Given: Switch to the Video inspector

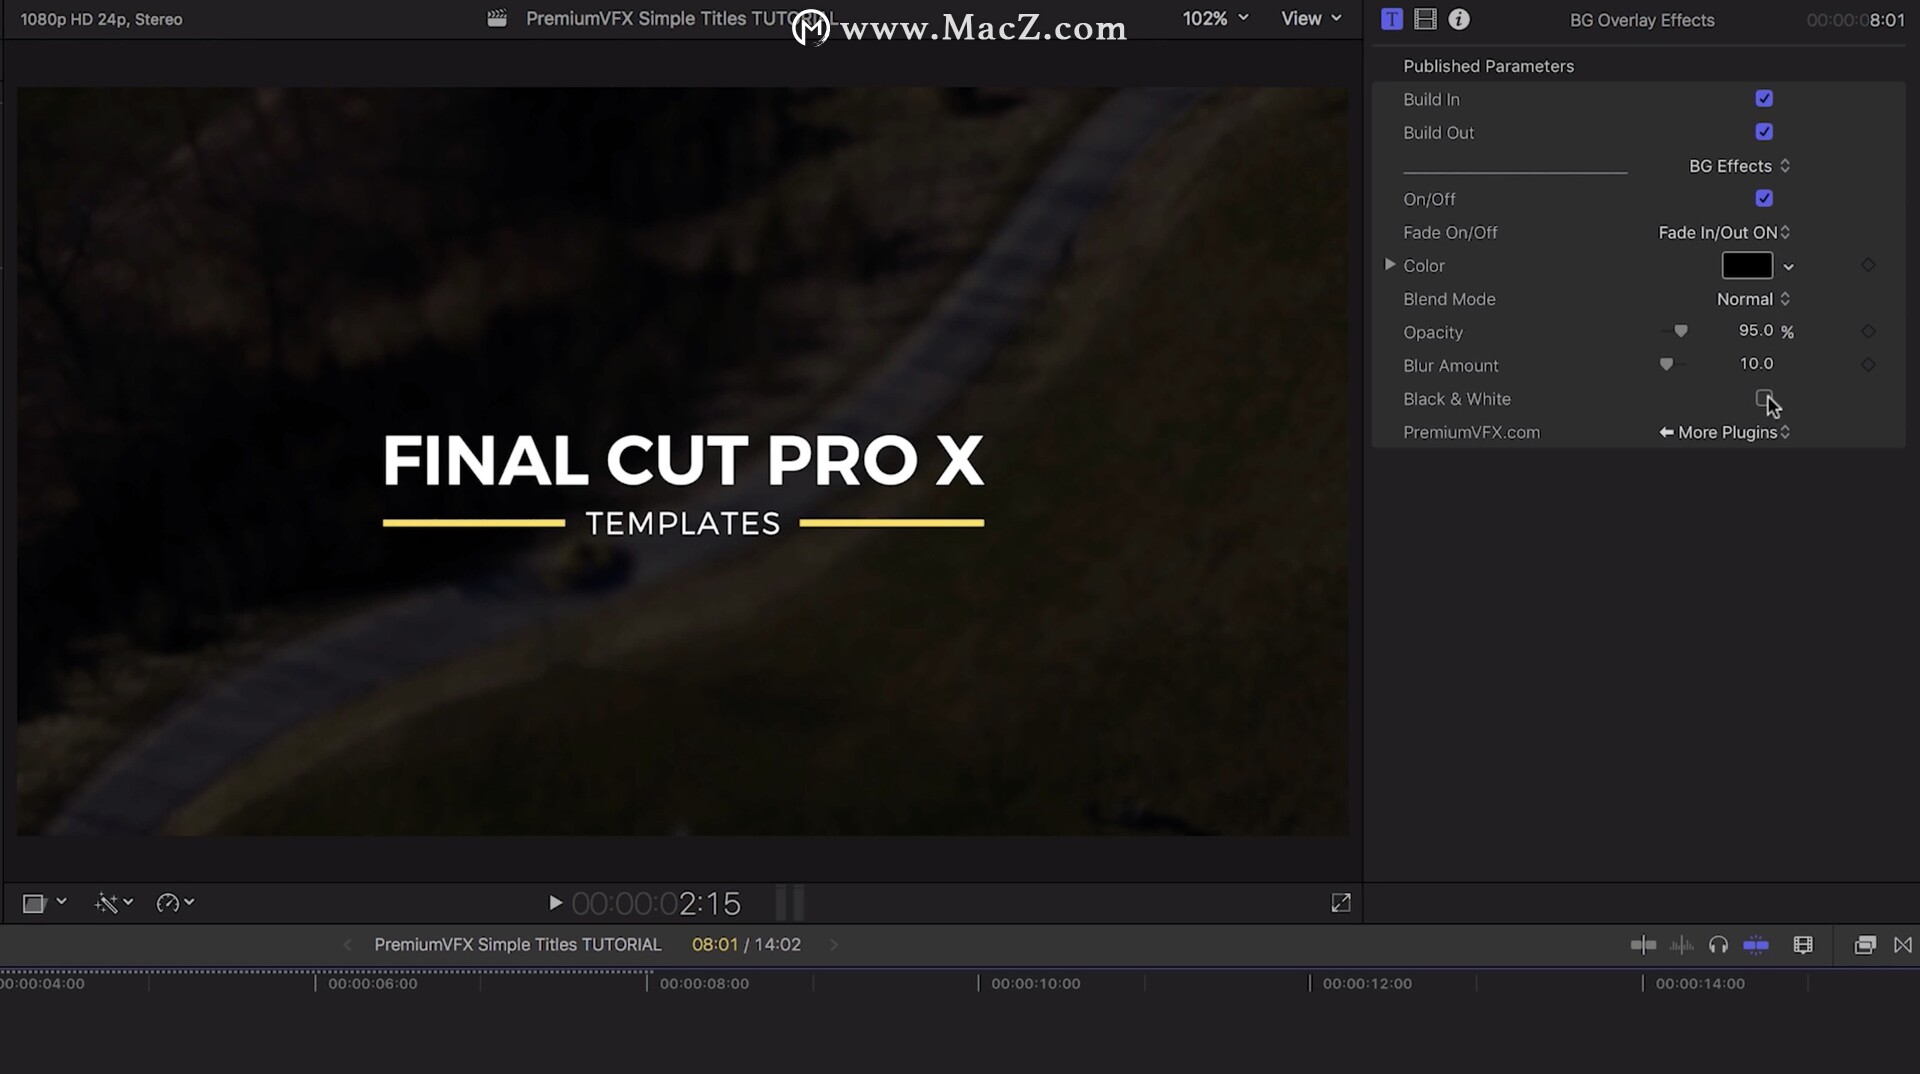Looking at the screenshot, I should point(1425,18).
